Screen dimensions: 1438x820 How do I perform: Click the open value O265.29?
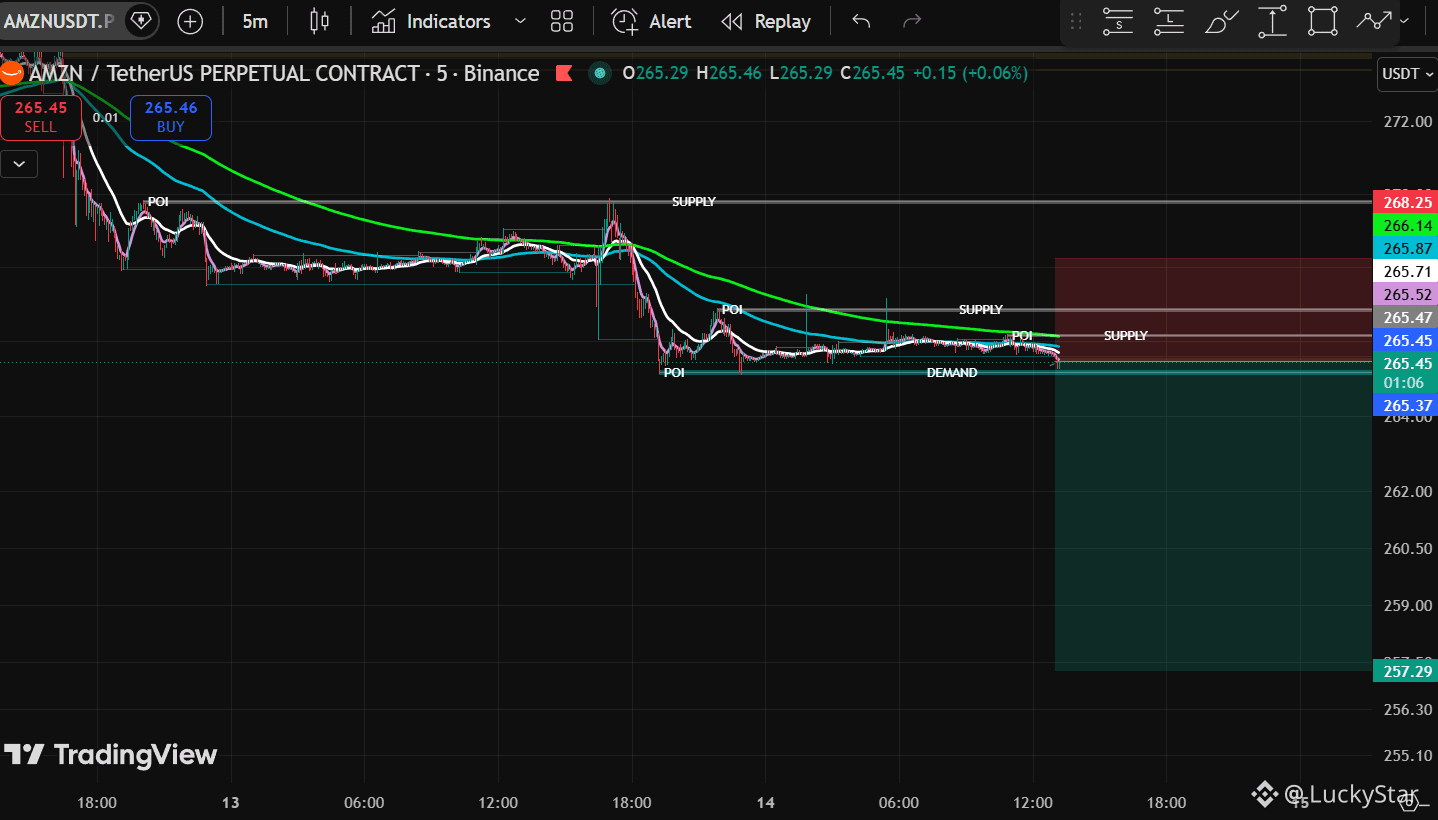(x=655, y=73)
